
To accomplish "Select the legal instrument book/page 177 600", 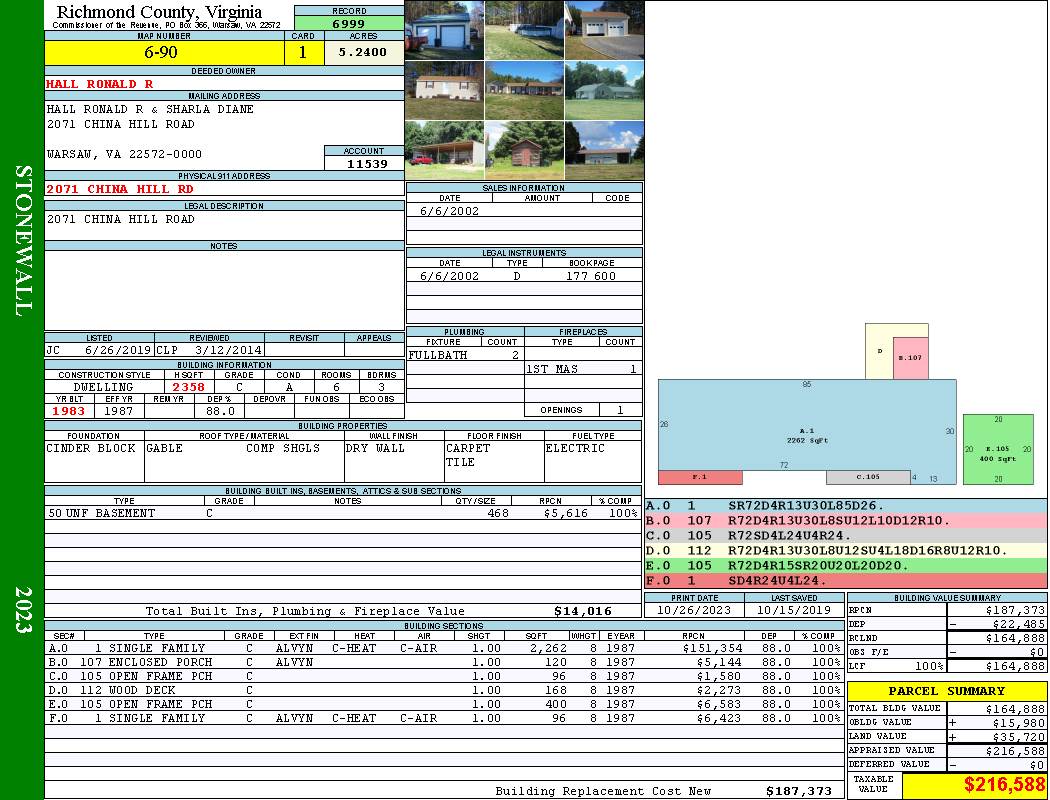I will click(591, 276).
